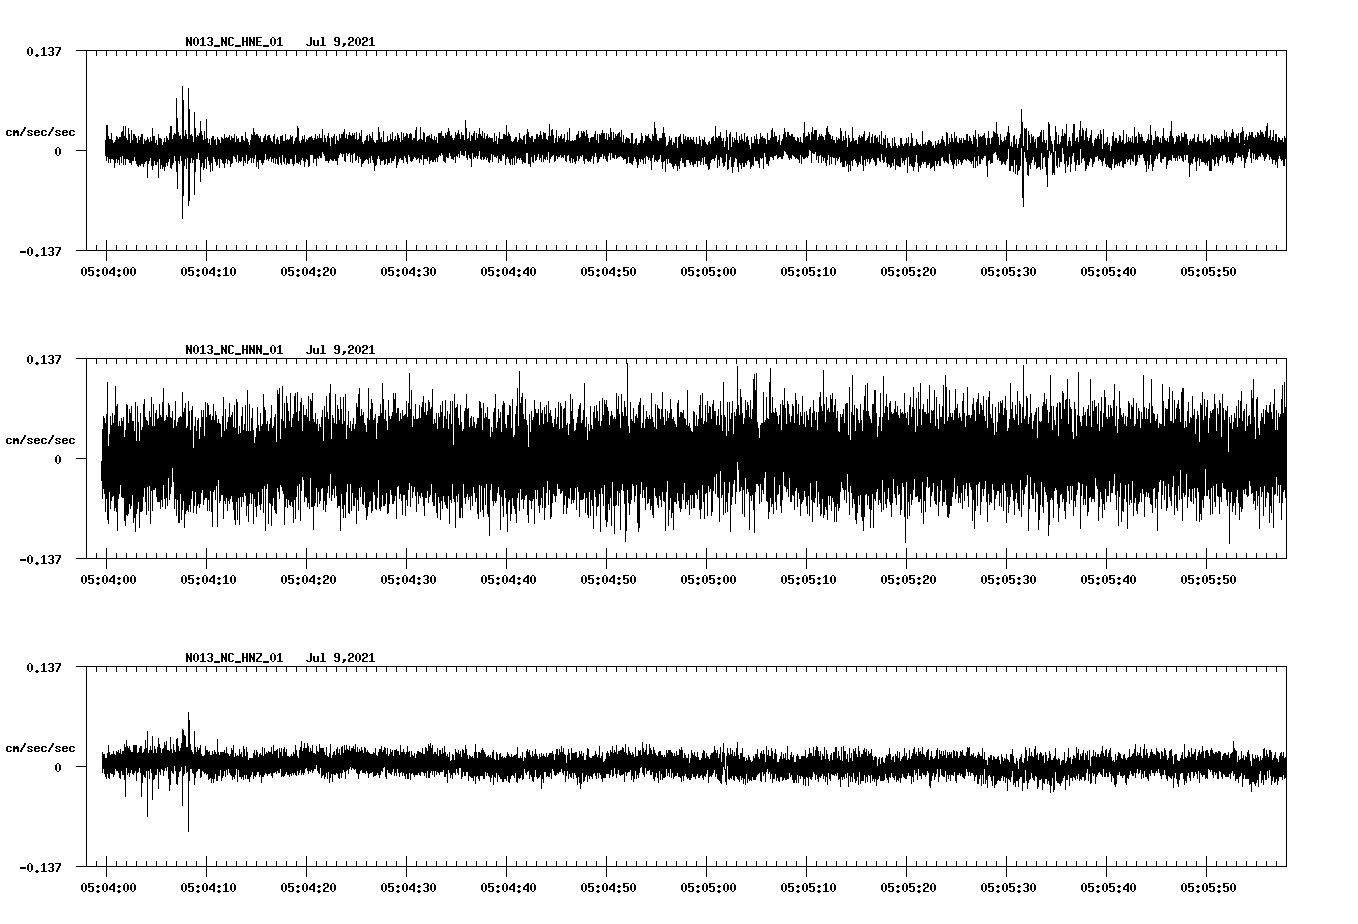The height and width of the screenshot is (924, 1358).
Task: Click the -0.137 lower amplitude label on bottom plot
Action: (41, 867)
